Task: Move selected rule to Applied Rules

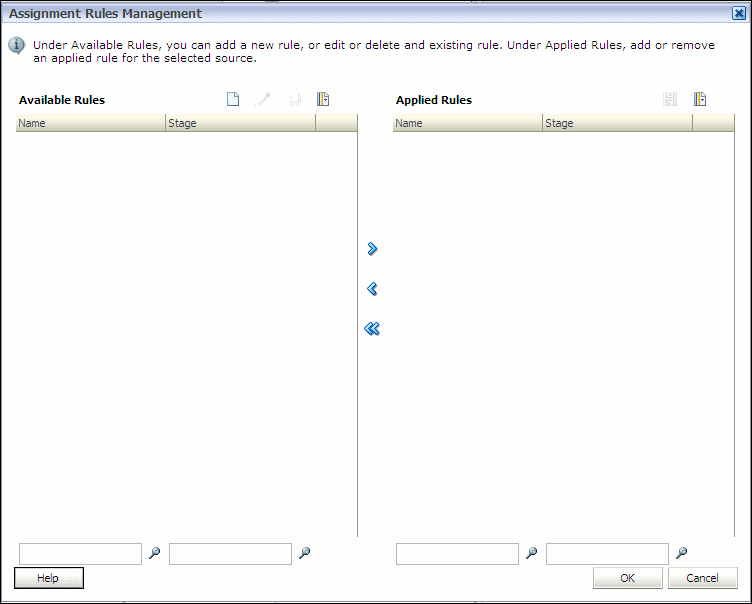Action: 372,249
